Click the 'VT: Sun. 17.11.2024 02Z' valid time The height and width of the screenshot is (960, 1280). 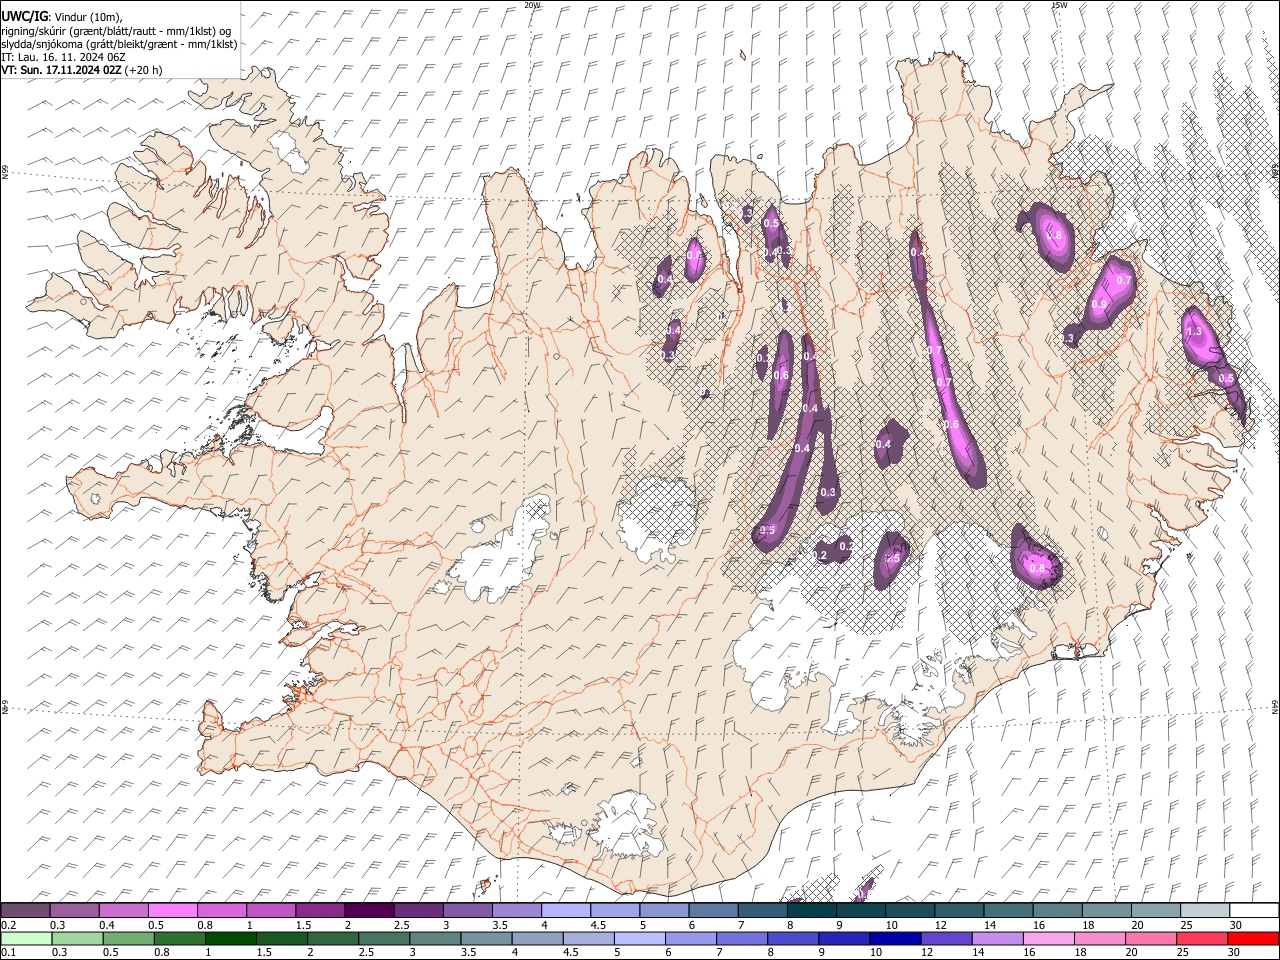coord(62,71)
